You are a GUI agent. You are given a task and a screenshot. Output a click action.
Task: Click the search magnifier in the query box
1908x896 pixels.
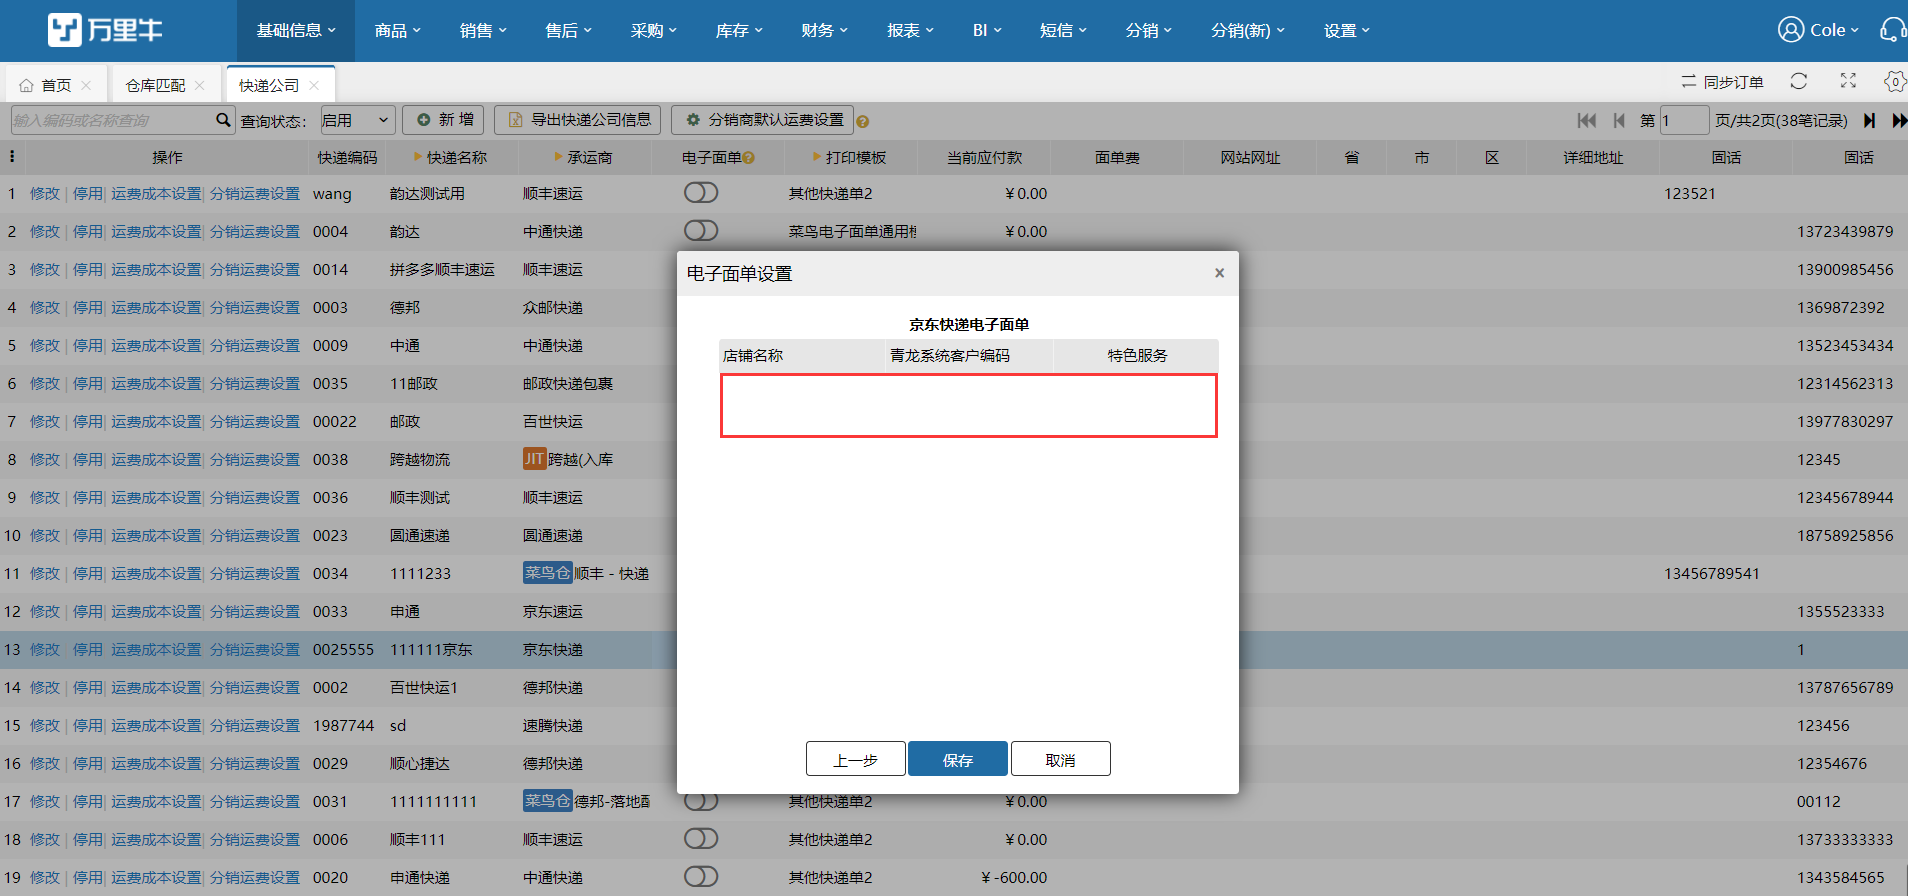(x=223, y=120)
